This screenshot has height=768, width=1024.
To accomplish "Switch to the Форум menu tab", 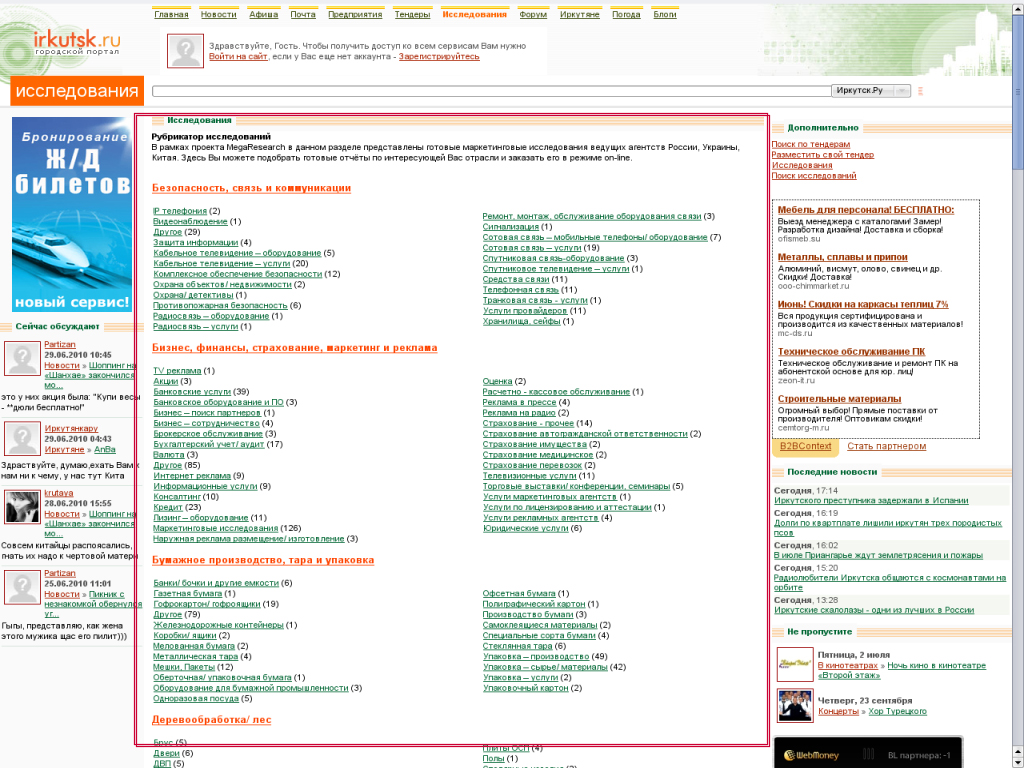I will tap(533, 15).
